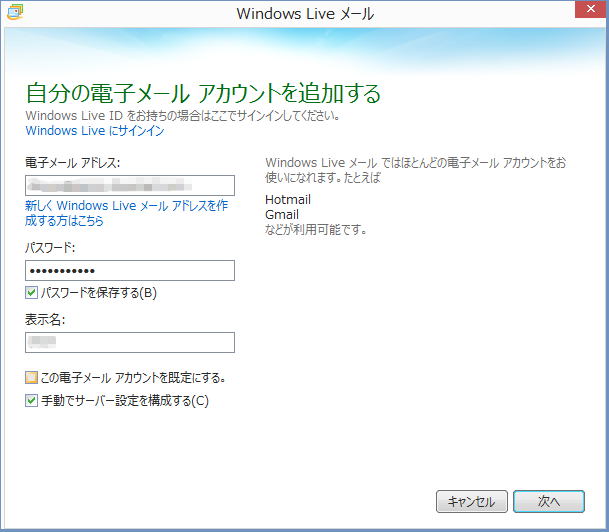Uncheck the パスワードを保存する checkbox
This screenshot has height=532, width=609.
tap(32, 293)
